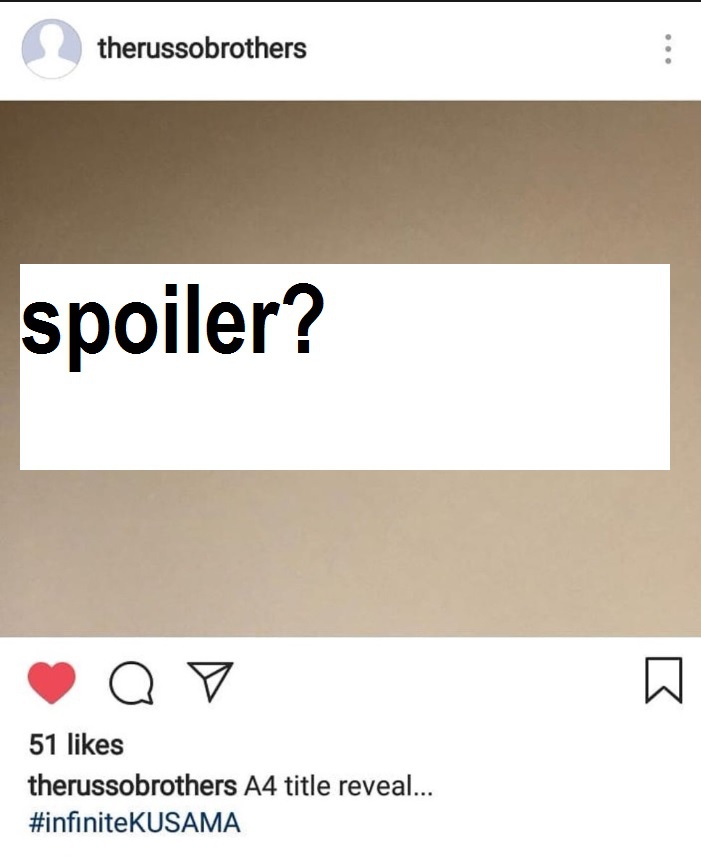Click the 'spoiler?' text in the image
The height and width of the screenshot is (857, 701).
(173, 325)
